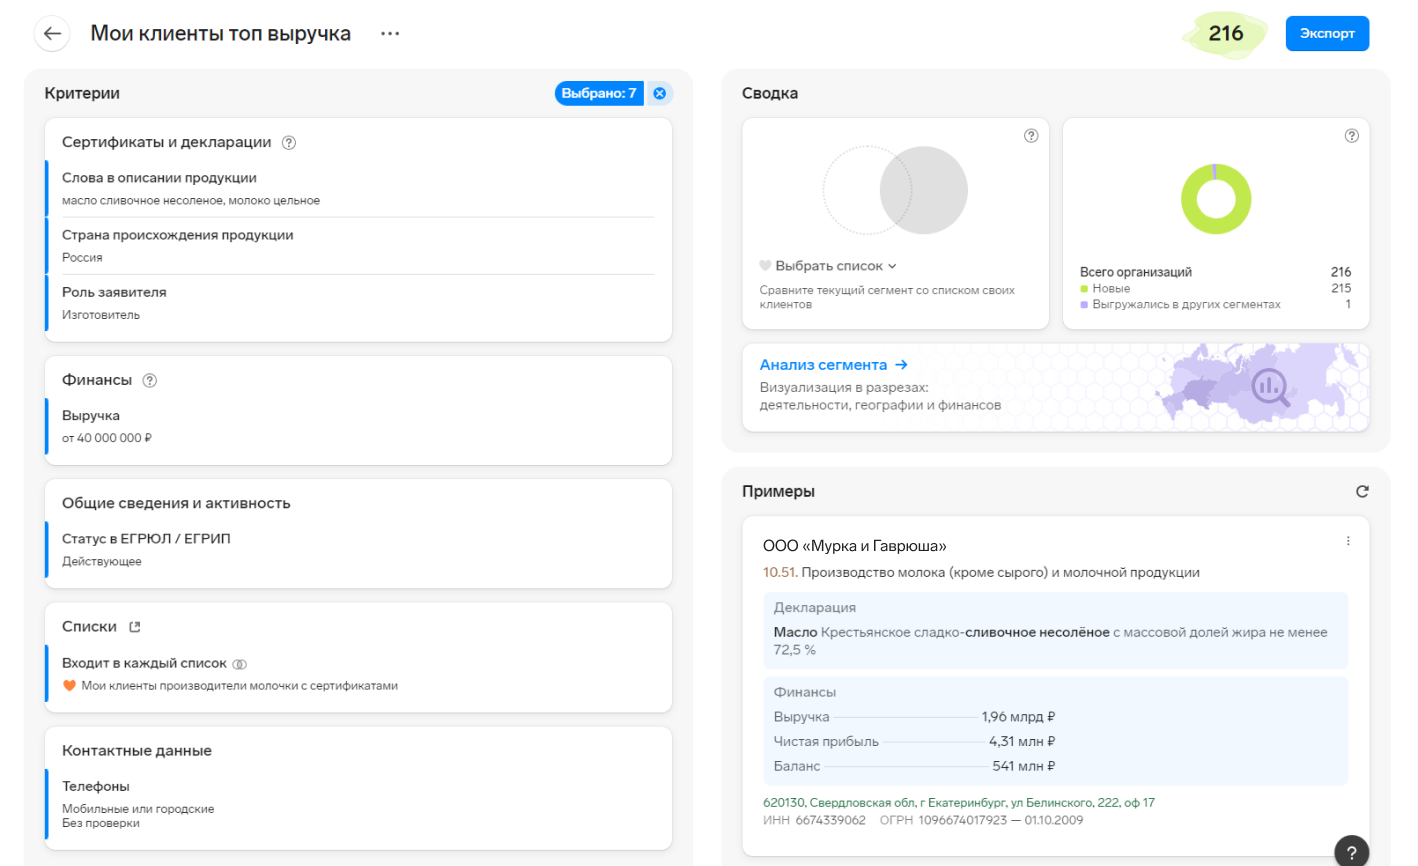Click the 216 count highlighted at top
The width and height of the screenshot is (1418, 866).
pos(1226,33)
